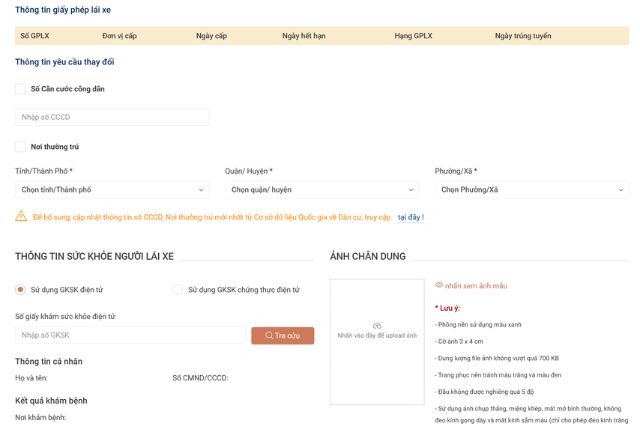Focus the Nhập số GKSK text field

click(x=129, y=335)
